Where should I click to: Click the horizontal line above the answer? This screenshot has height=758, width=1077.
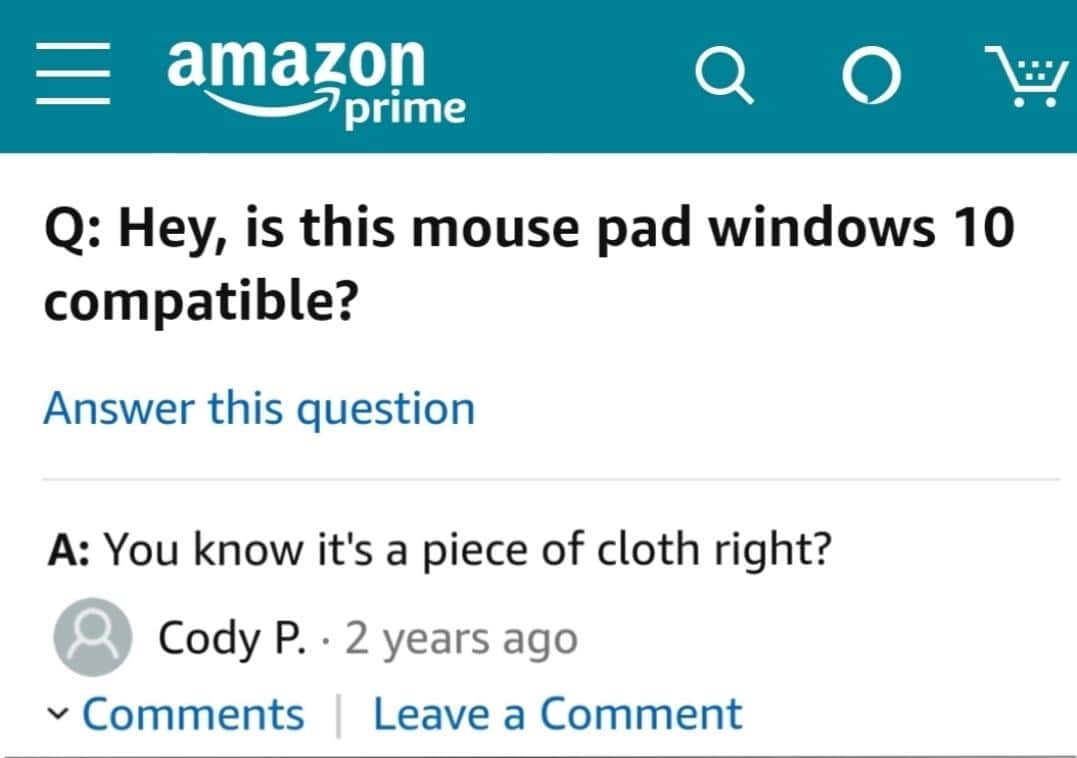coord(550,480)
